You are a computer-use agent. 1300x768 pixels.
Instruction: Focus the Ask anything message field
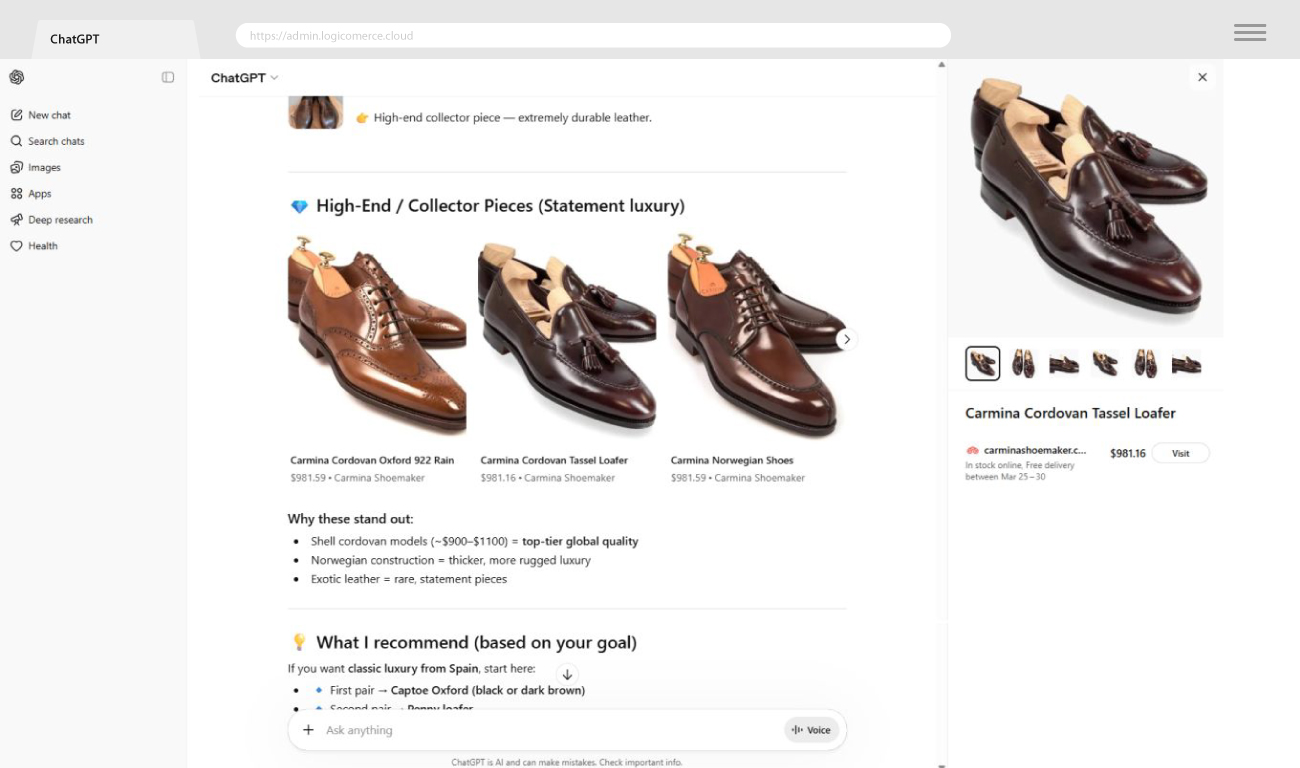(x=550, y=730)
